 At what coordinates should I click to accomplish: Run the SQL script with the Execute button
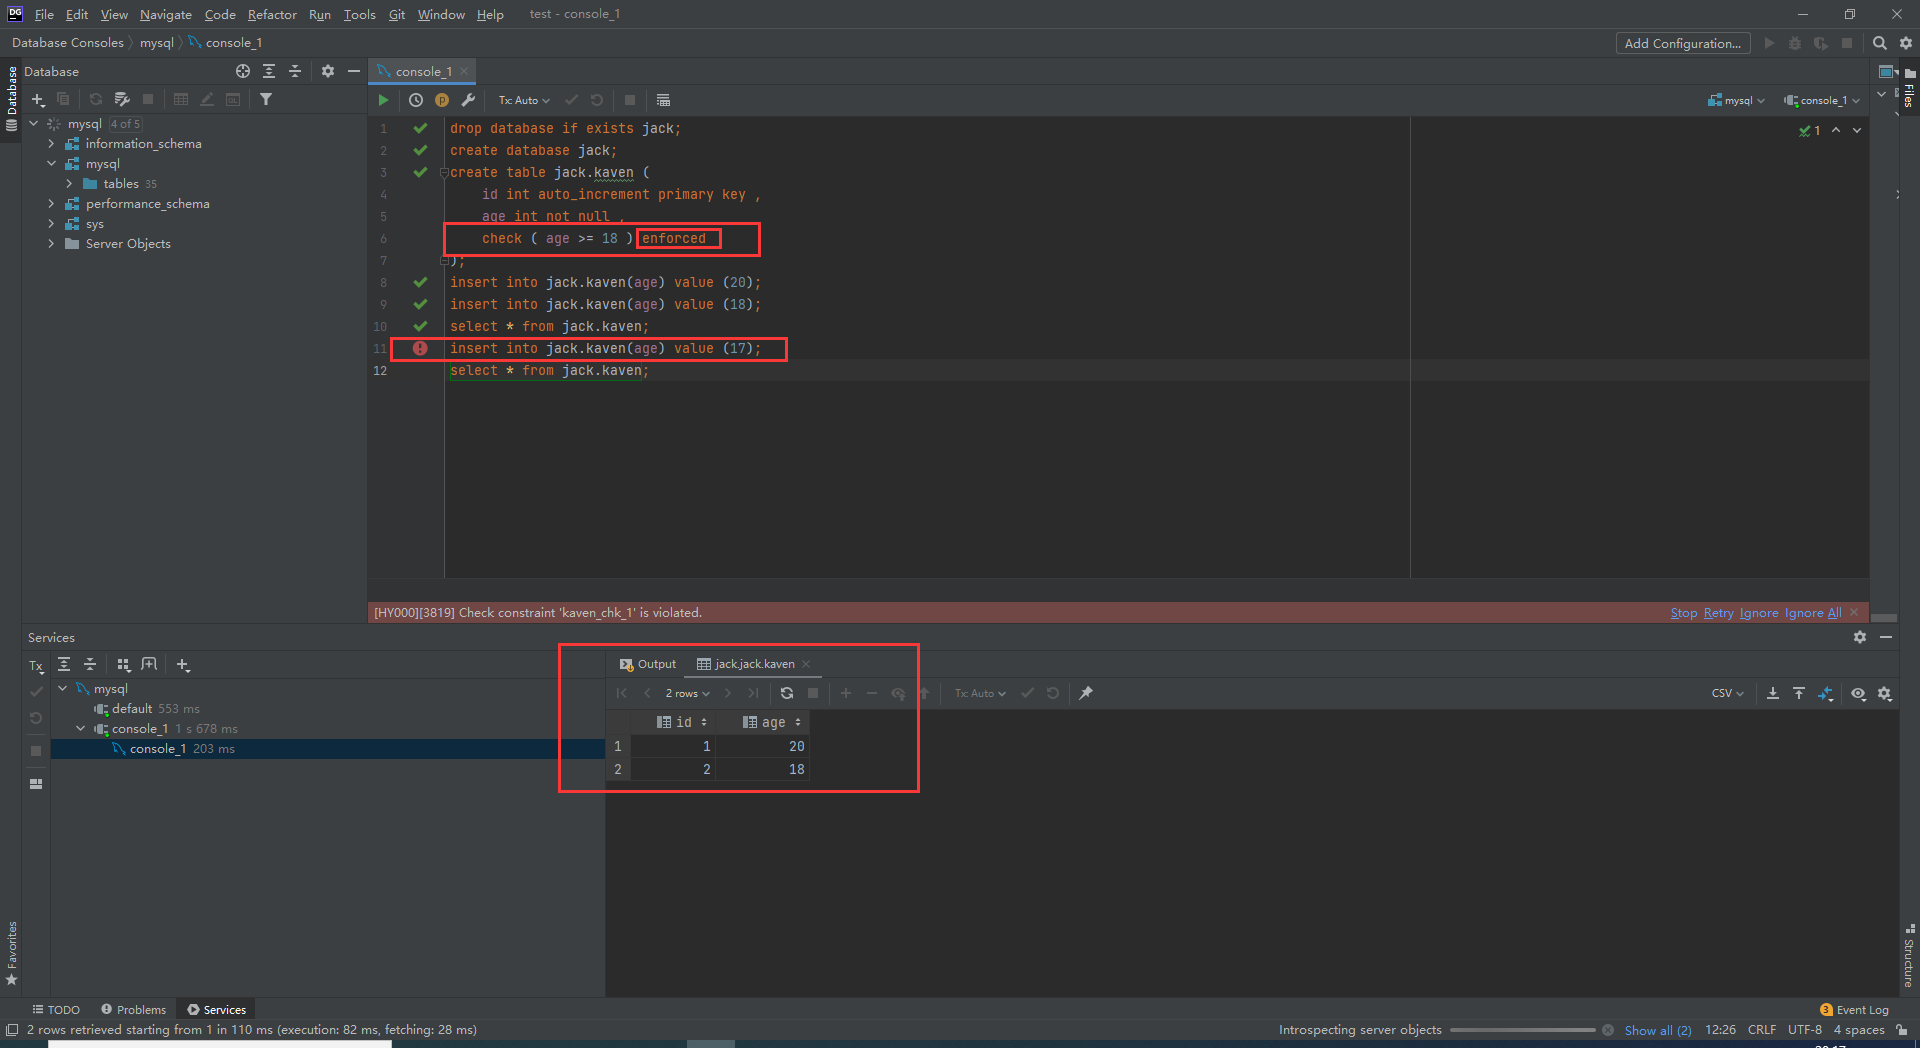383,100
